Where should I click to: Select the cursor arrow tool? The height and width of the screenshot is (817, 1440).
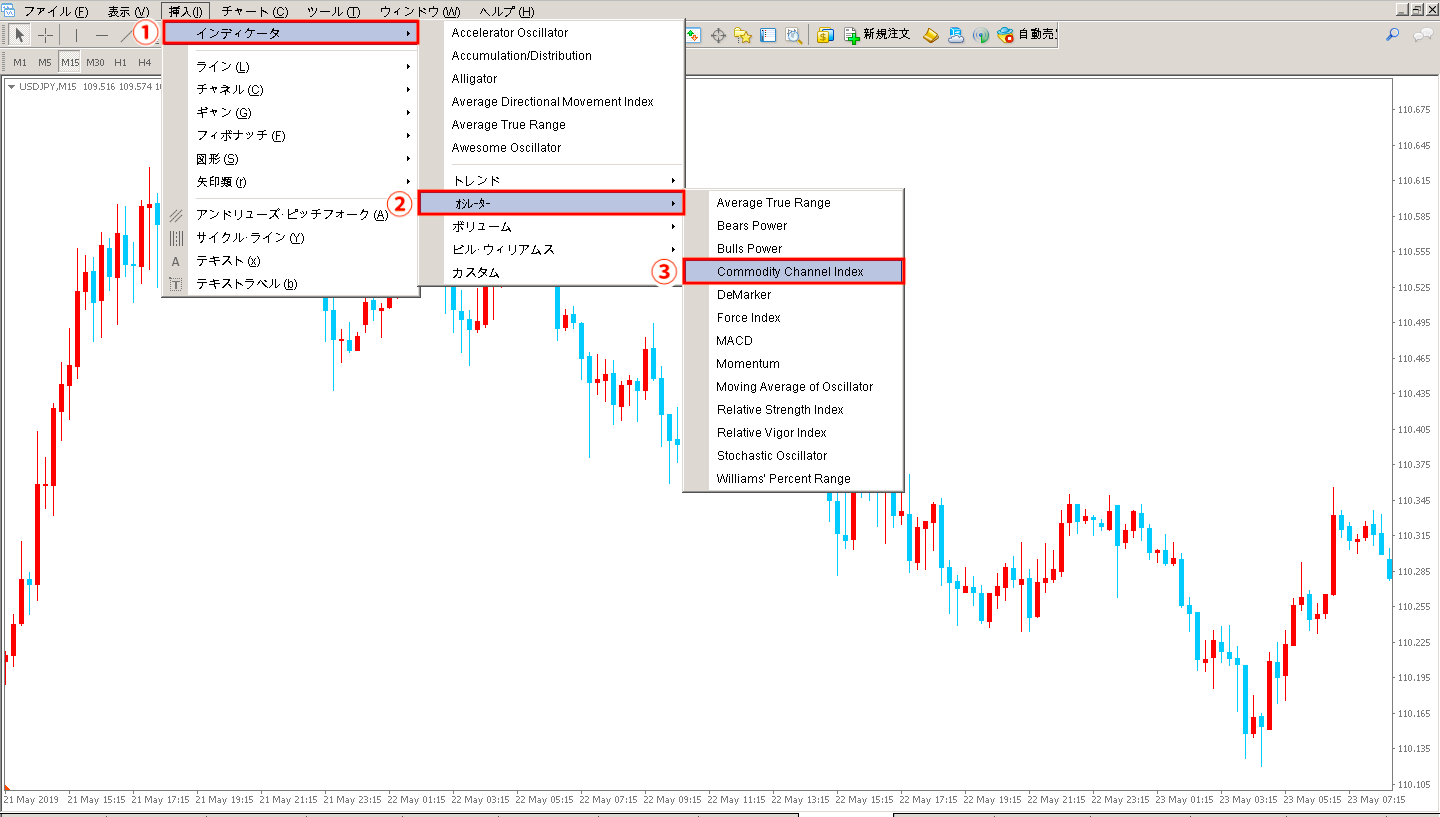point(20,35)
